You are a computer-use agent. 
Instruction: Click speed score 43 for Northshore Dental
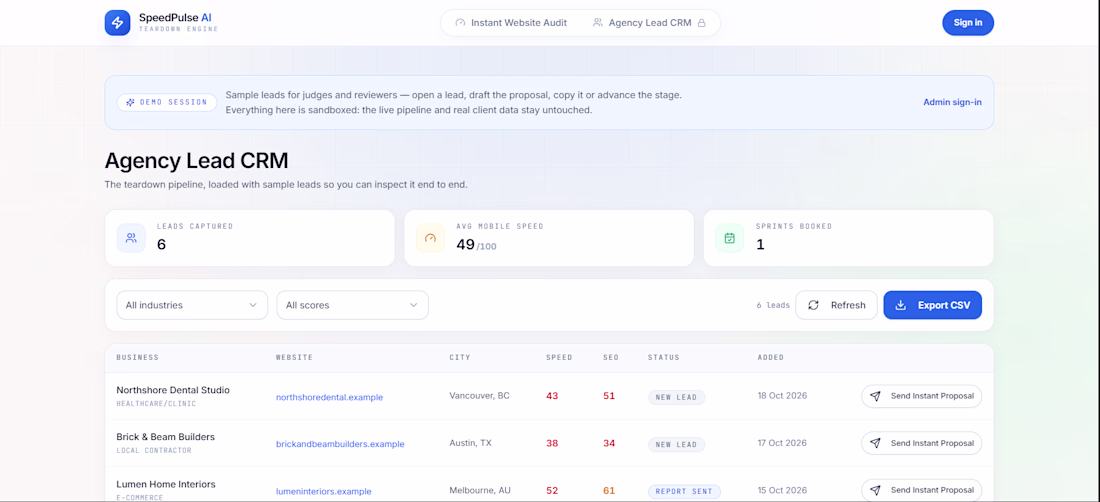point(552,396)
